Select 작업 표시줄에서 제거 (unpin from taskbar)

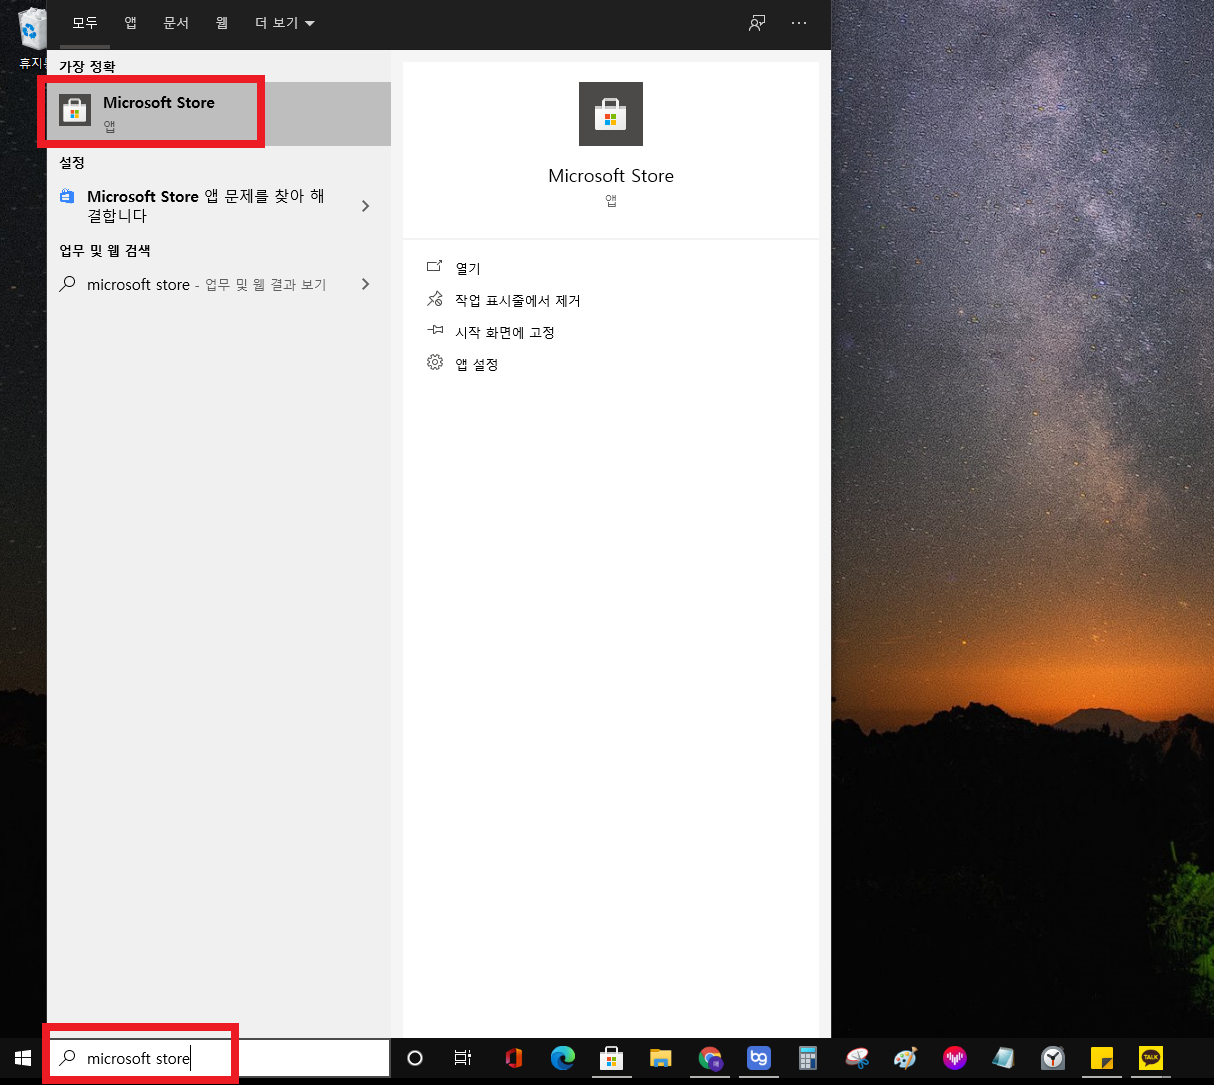[518, 300]
